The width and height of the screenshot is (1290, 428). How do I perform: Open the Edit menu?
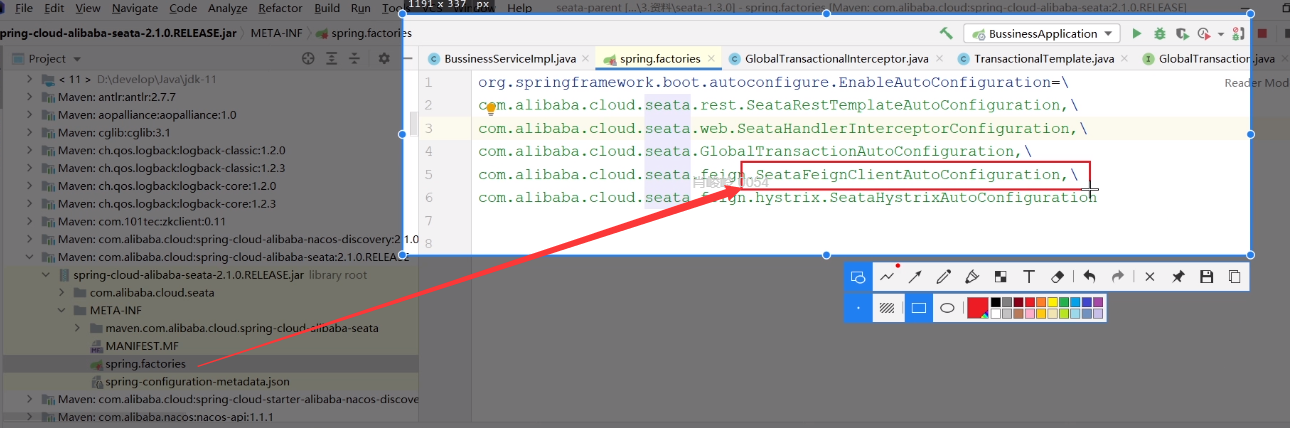54,8
